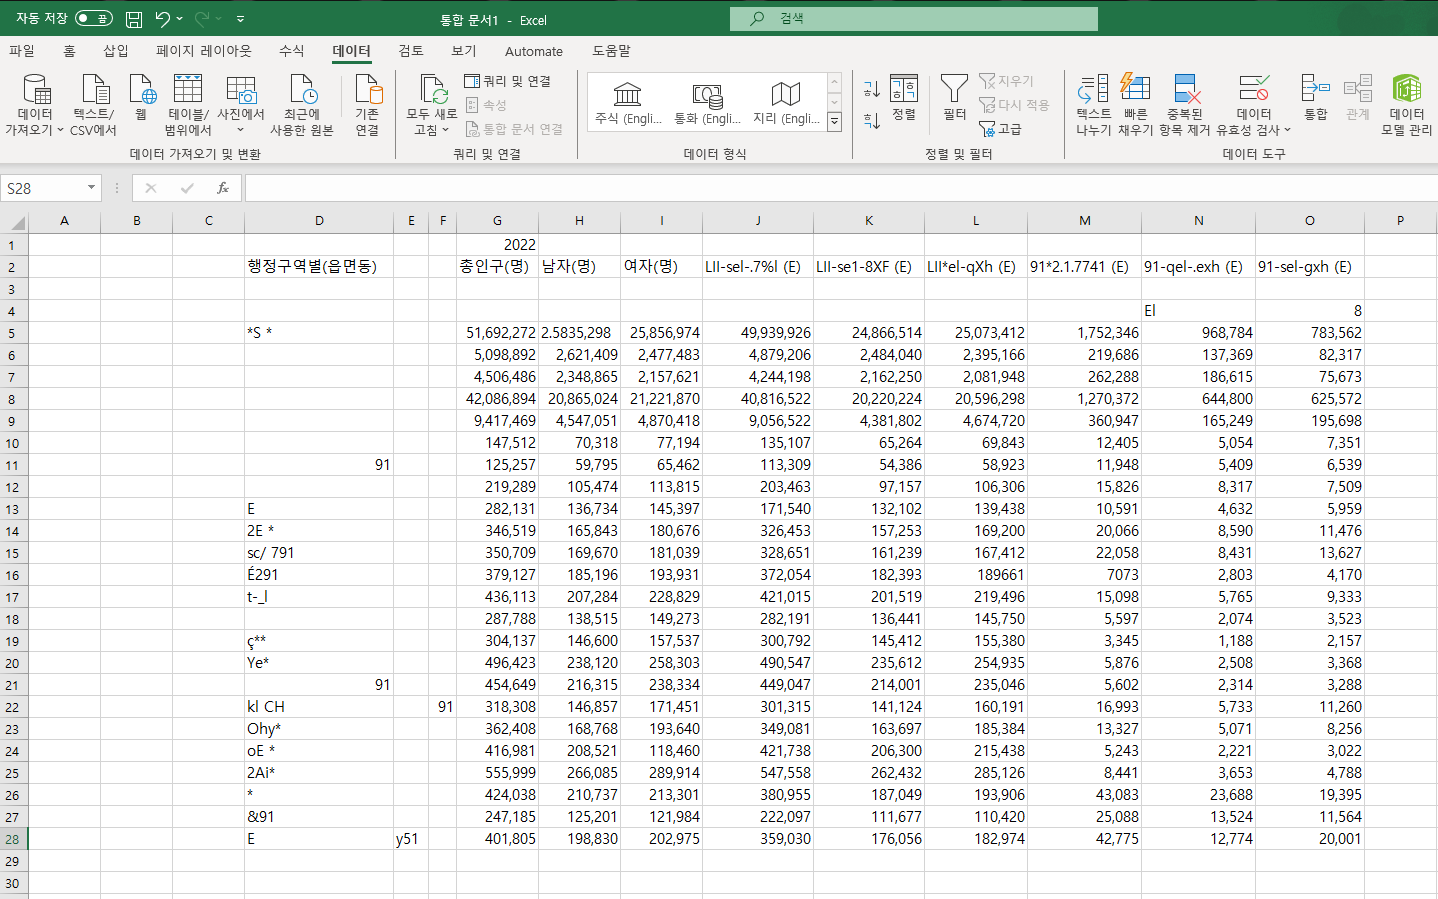
Task: Open the Undo history dropdown arrow
Action: (x=180, y=19)
